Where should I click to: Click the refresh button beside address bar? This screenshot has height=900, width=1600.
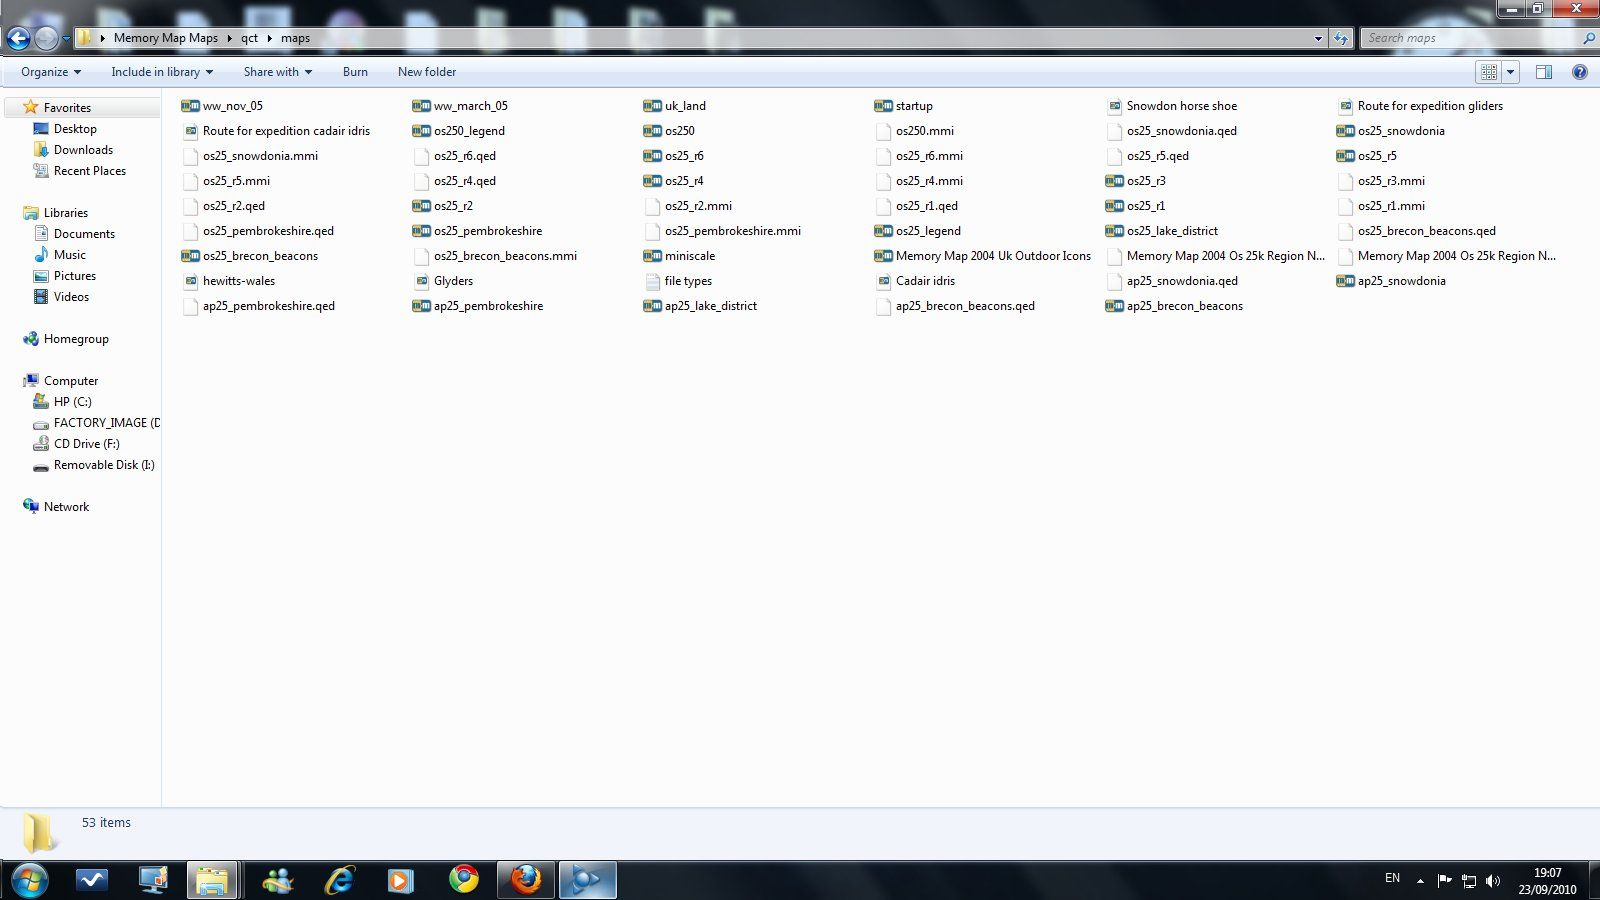coord(1341,38)
